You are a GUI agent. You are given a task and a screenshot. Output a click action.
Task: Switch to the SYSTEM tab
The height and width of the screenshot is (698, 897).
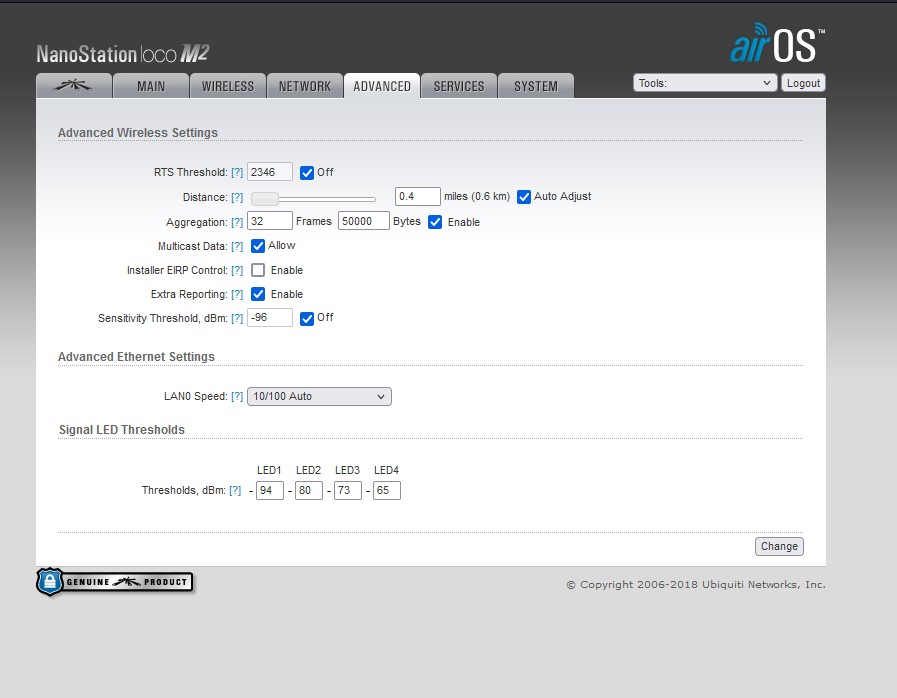(x=536, y=86)
